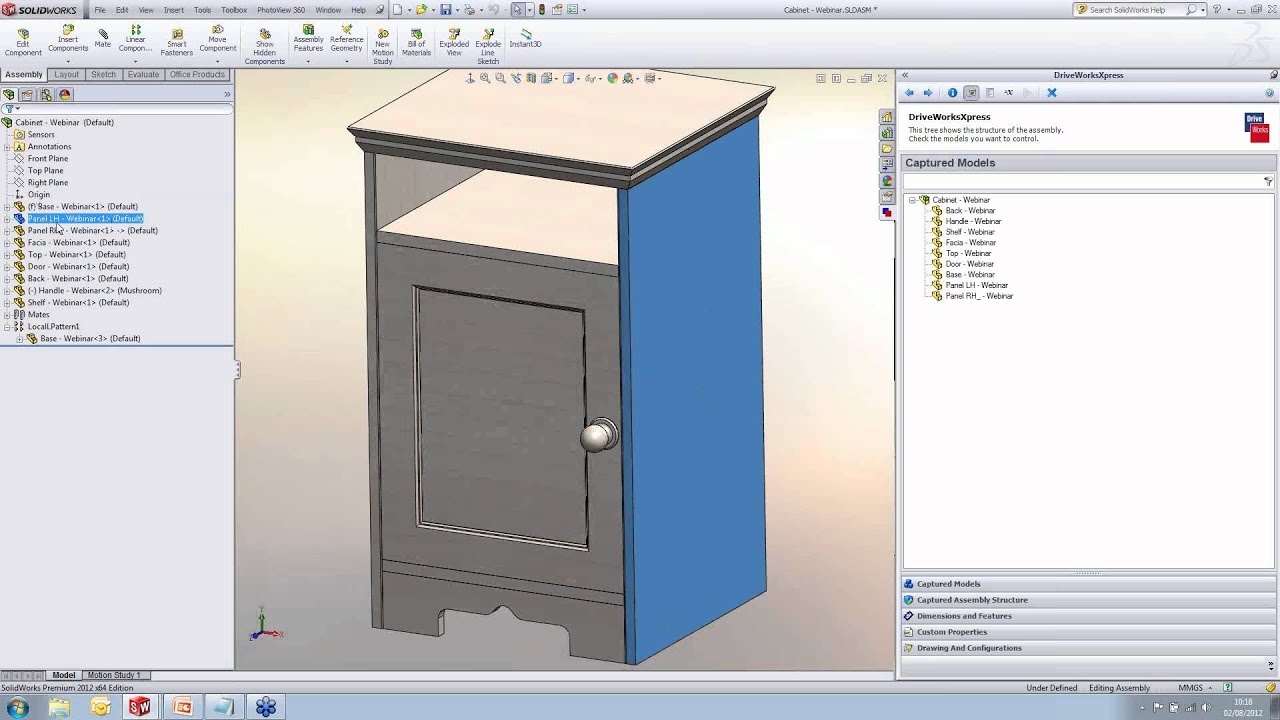Go forward in DriveWorksXpress
This screenshot has width=1280, height=720.
(928, 93)
